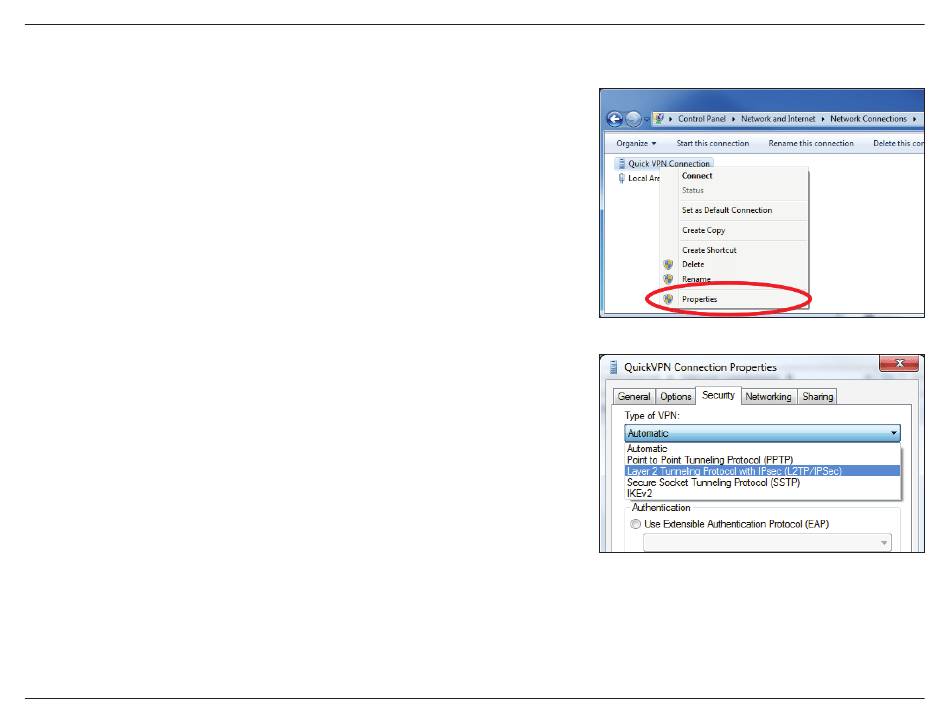
Task: Click the Forward navigation arrow button
Action: (634, 118)
